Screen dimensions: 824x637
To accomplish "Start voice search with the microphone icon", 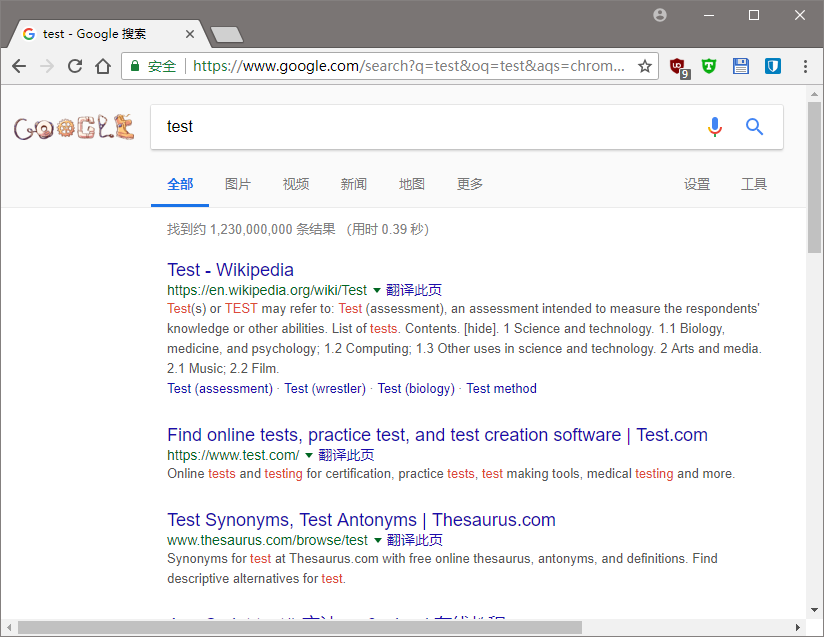I will click(715, 127).
